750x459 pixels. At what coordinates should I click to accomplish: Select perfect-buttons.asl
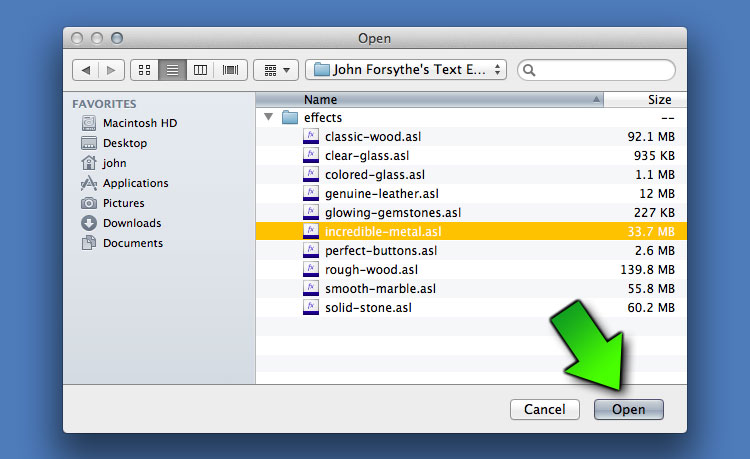pyautogui.click(x=471, y=251)
